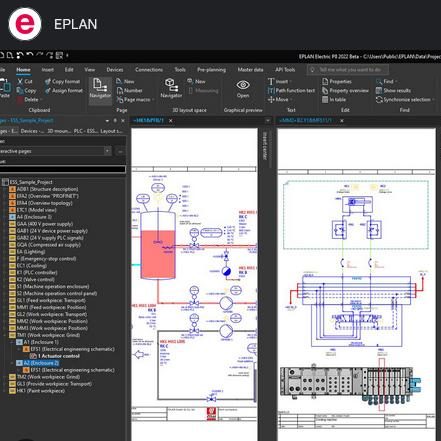Open the Insert ribbon tab
This screenshot has height=441, width=441.
pyautogui.click(x=47, y=70)
